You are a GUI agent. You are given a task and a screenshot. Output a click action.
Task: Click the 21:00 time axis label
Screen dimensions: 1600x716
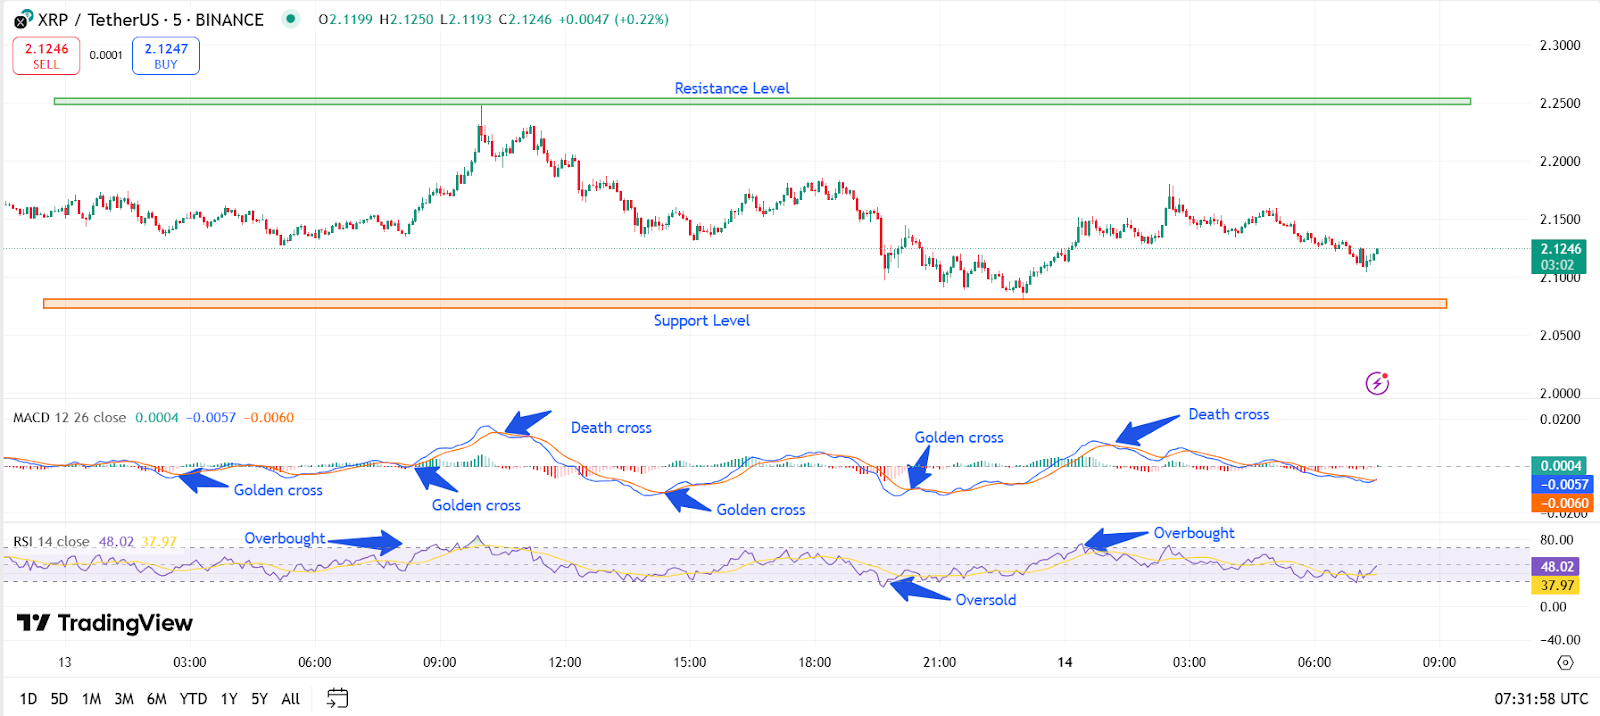tap(939, 662)
